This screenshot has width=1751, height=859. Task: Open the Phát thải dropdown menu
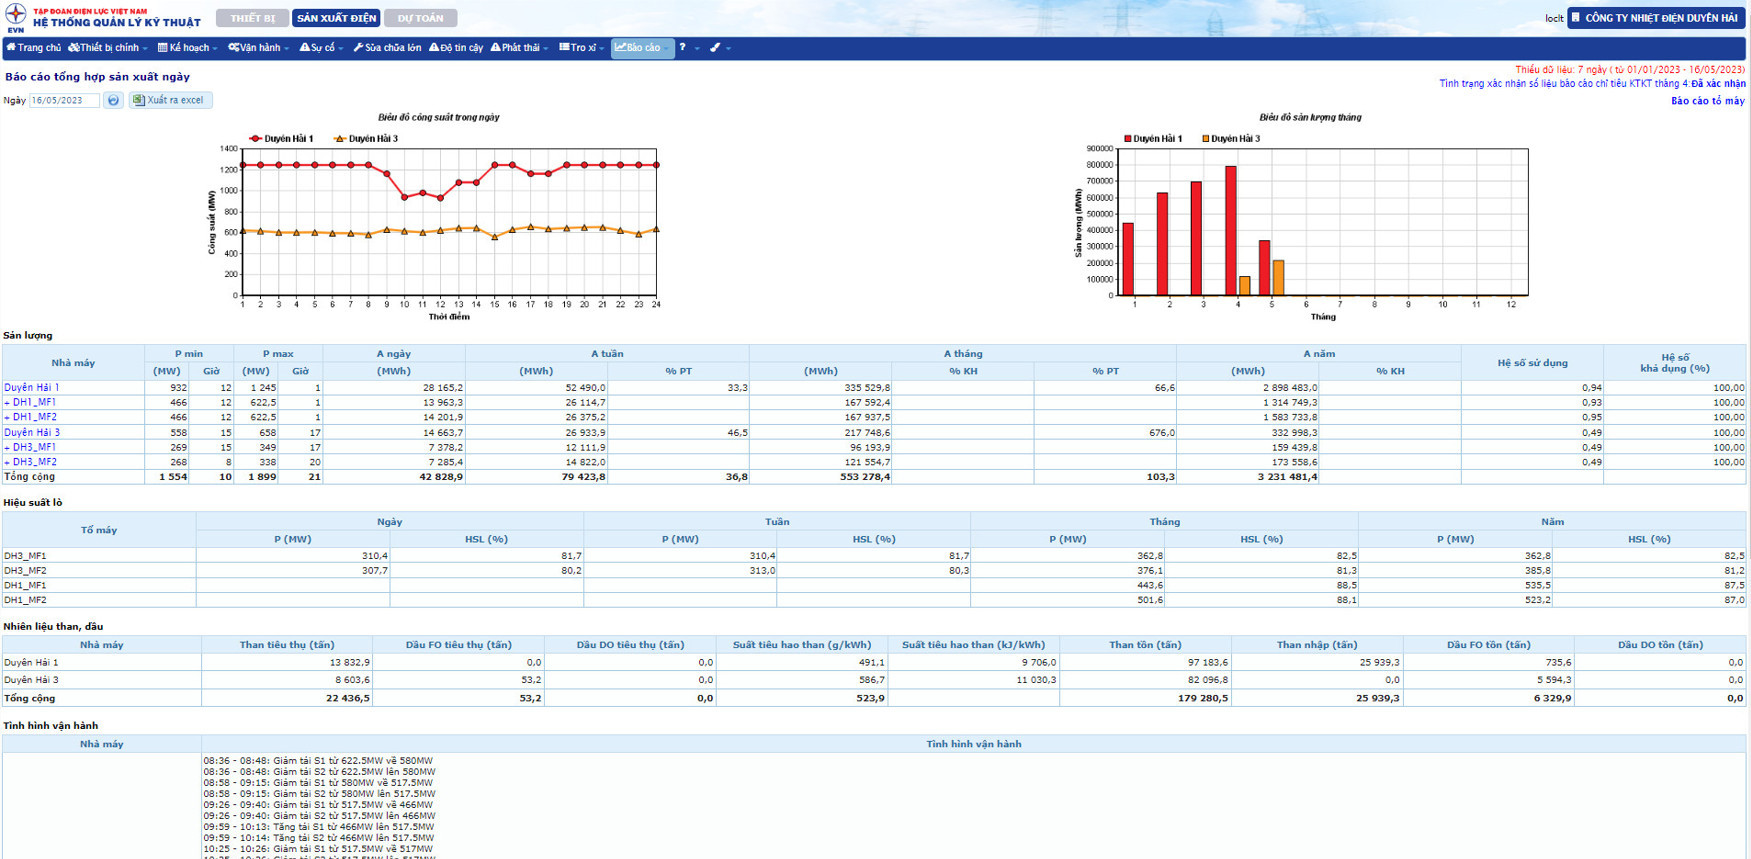coord(519,48)
